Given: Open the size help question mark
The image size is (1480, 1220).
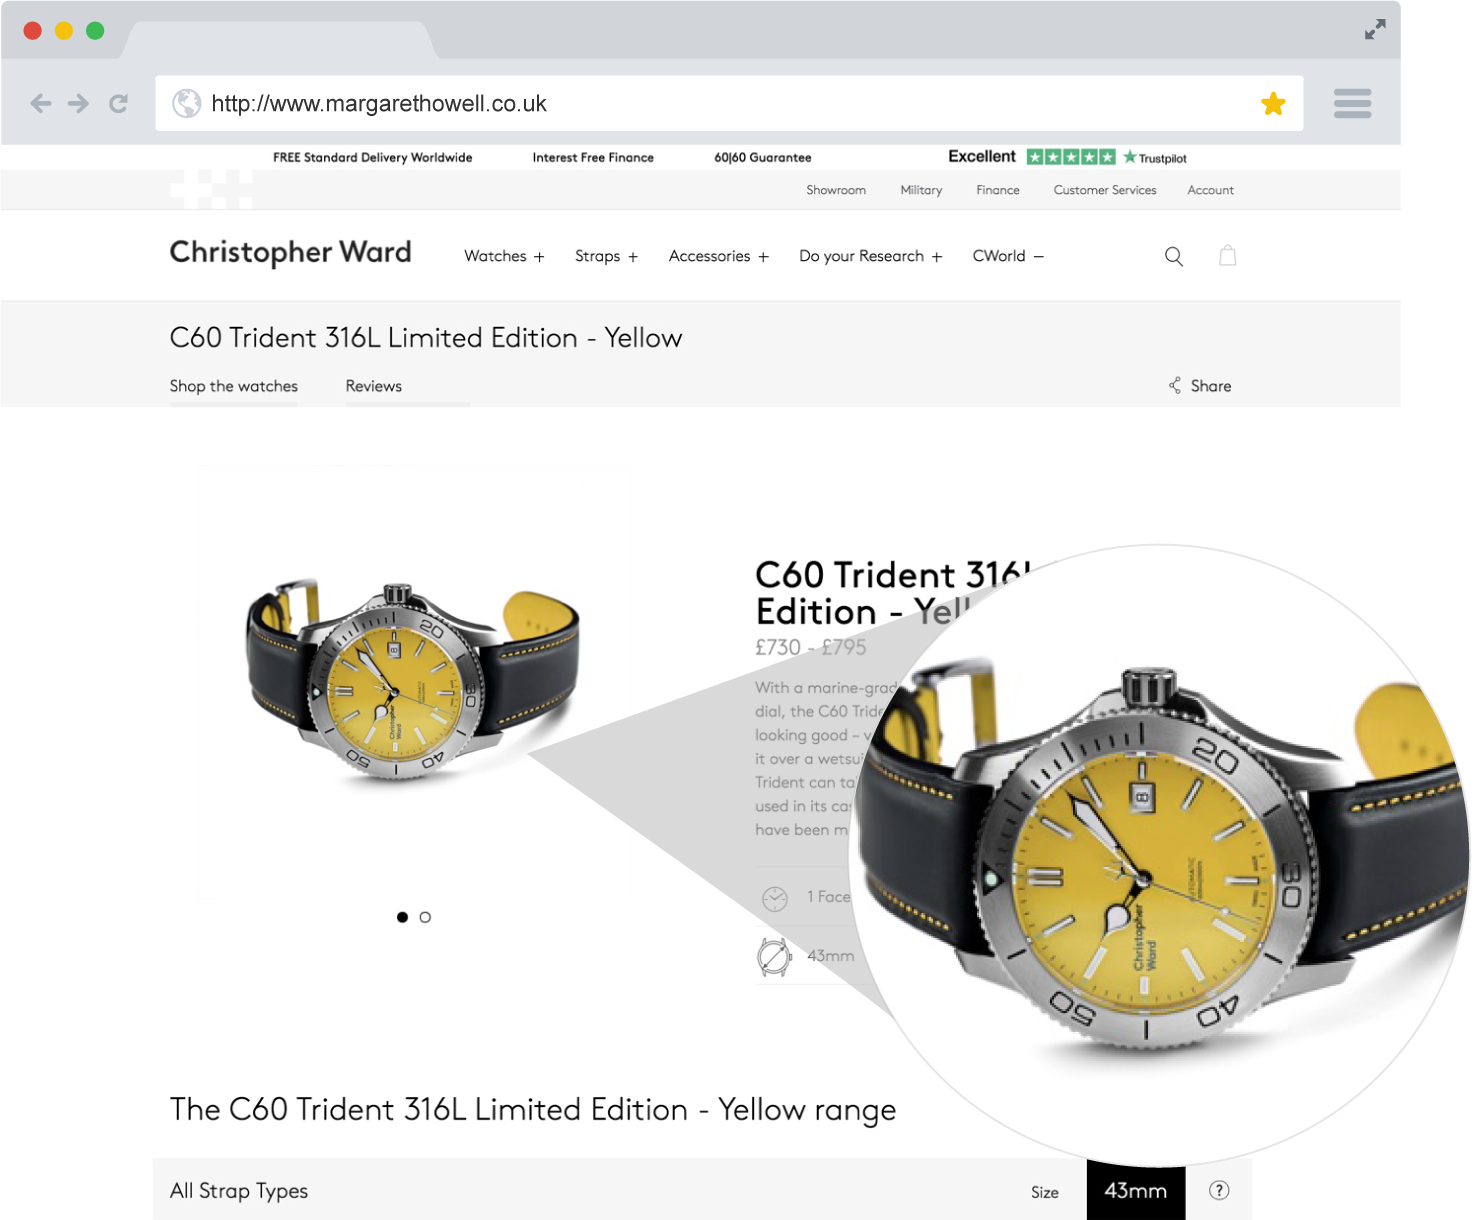Looking at the screenshot, I should tap(1219, 1190).
